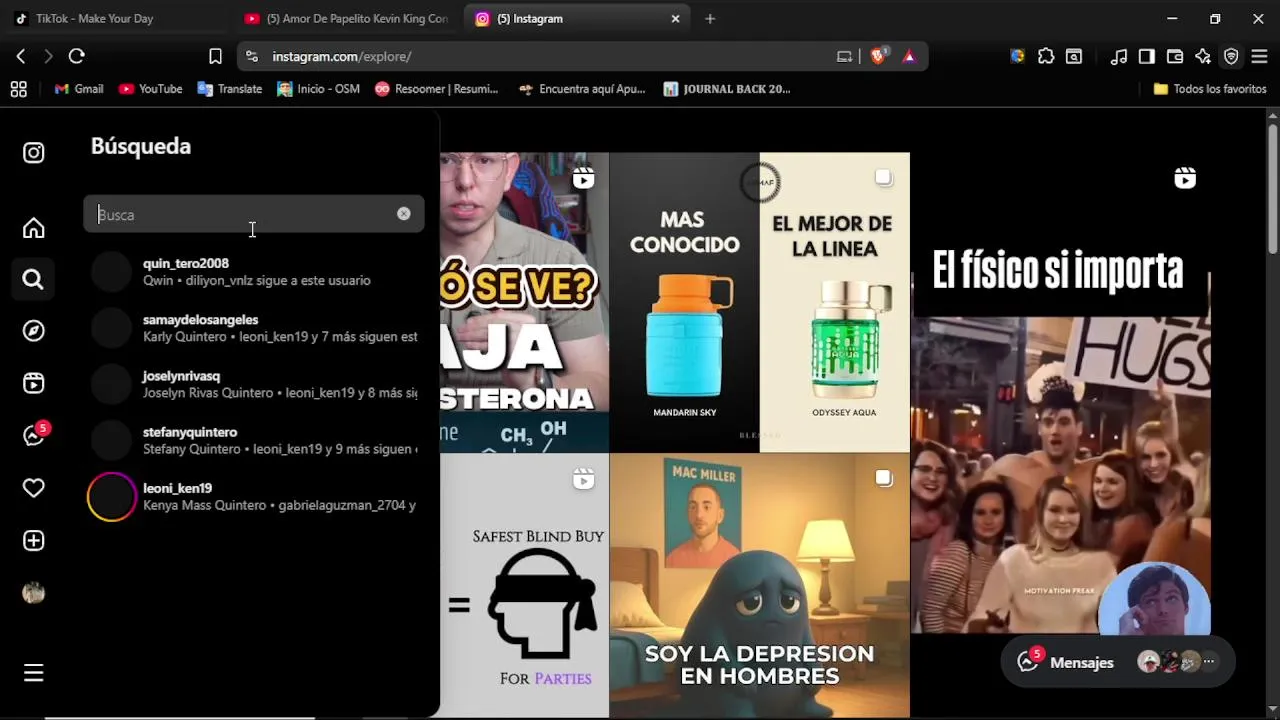Open the Todos los favoritos folder
The height and width of the screenshot is (720, 1280).
1210,89
